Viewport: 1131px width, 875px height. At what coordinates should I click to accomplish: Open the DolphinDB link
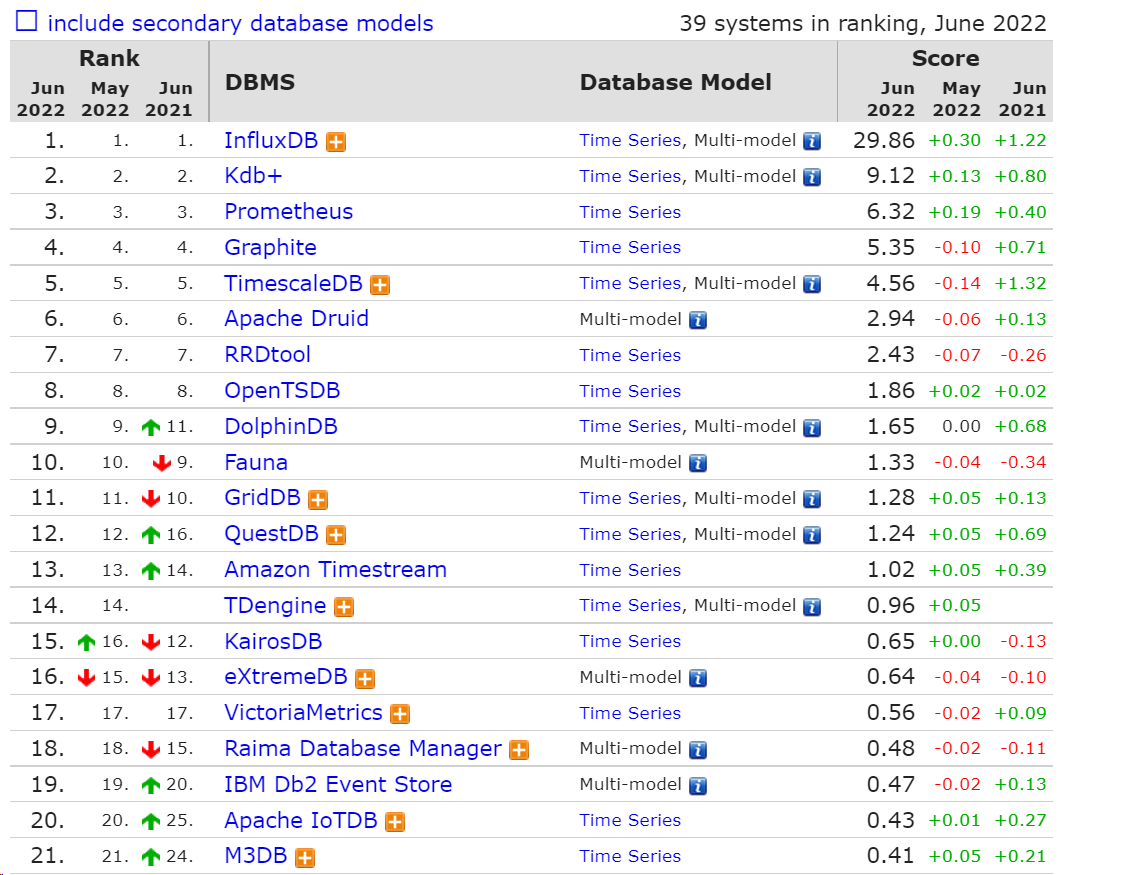281,426
